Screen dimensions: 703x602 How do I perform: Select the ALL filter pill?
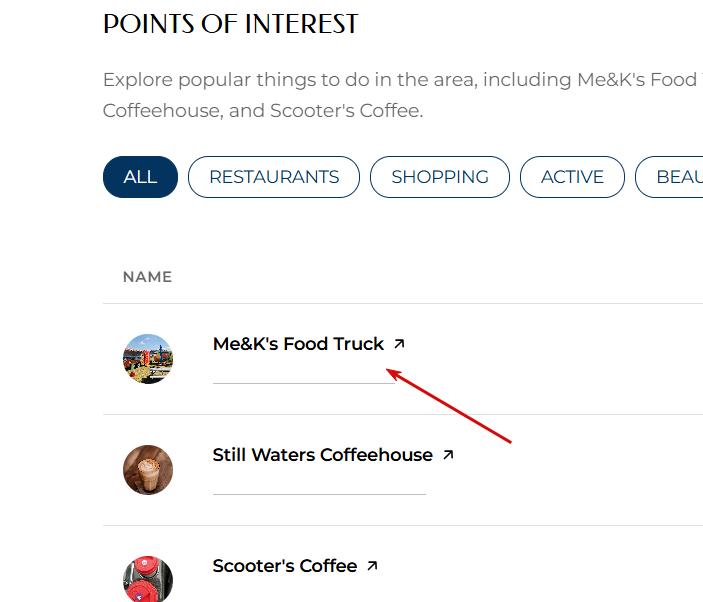click(140, 177)
